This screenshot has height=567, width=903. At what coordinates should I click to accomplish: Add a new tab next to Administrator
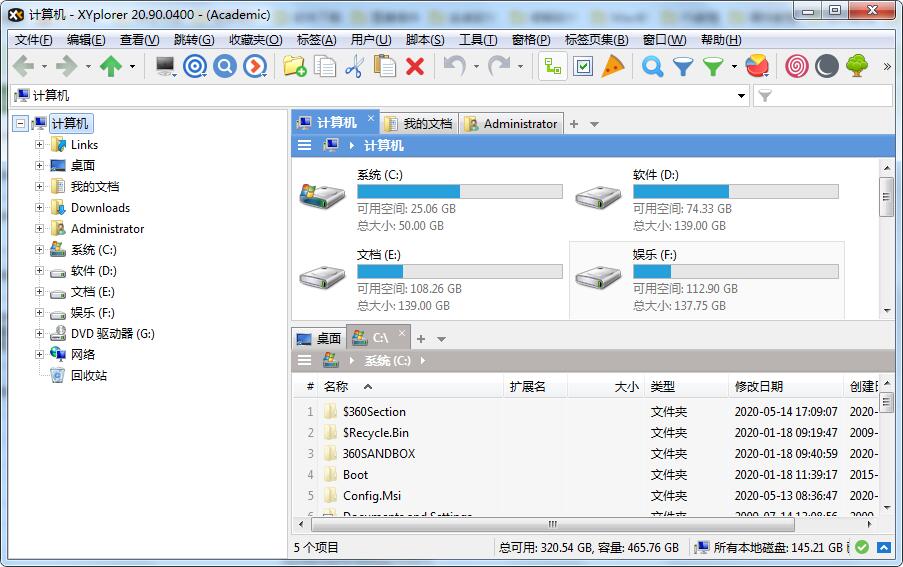point(574,124)
